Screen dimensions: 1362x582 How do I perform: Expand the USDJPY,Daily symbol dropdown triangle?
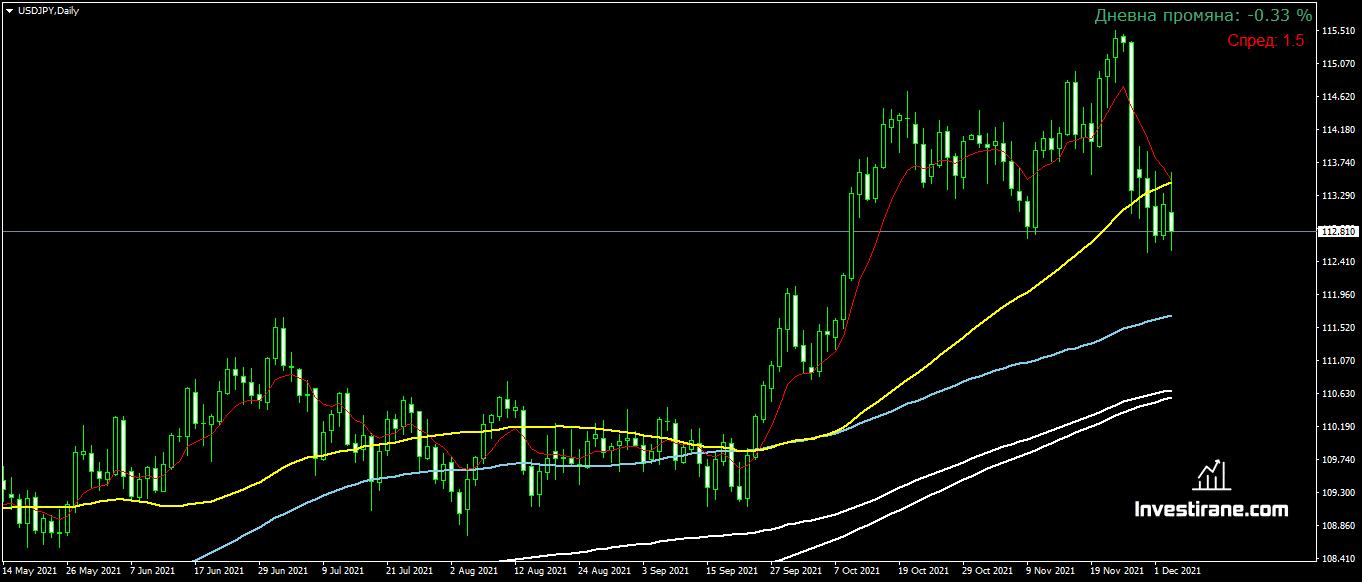pyautogui.click(x=10, y=11)
